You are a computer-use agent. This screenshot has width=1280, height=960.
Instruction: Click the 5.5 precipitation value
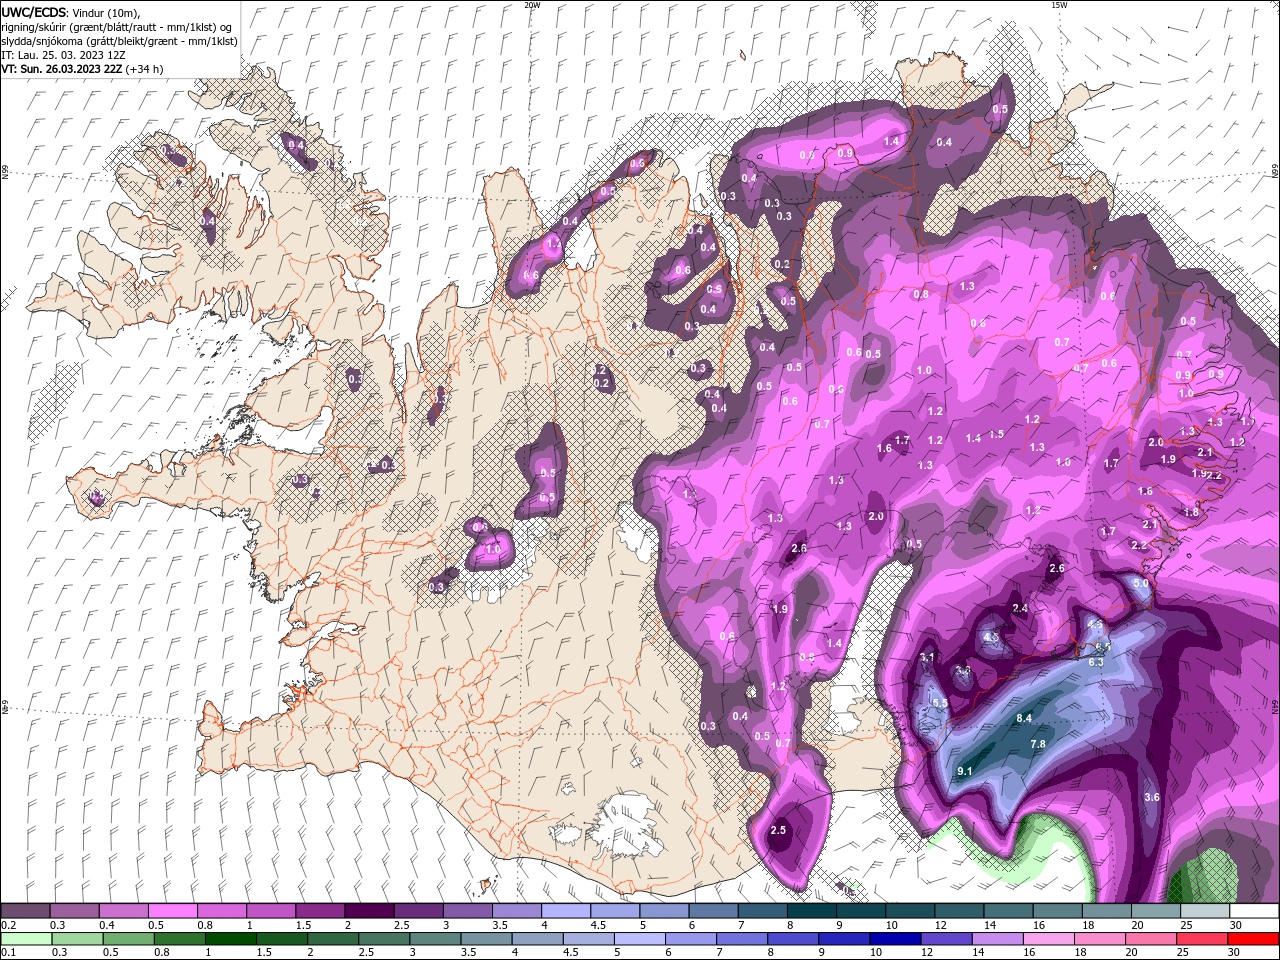(940, 704)
